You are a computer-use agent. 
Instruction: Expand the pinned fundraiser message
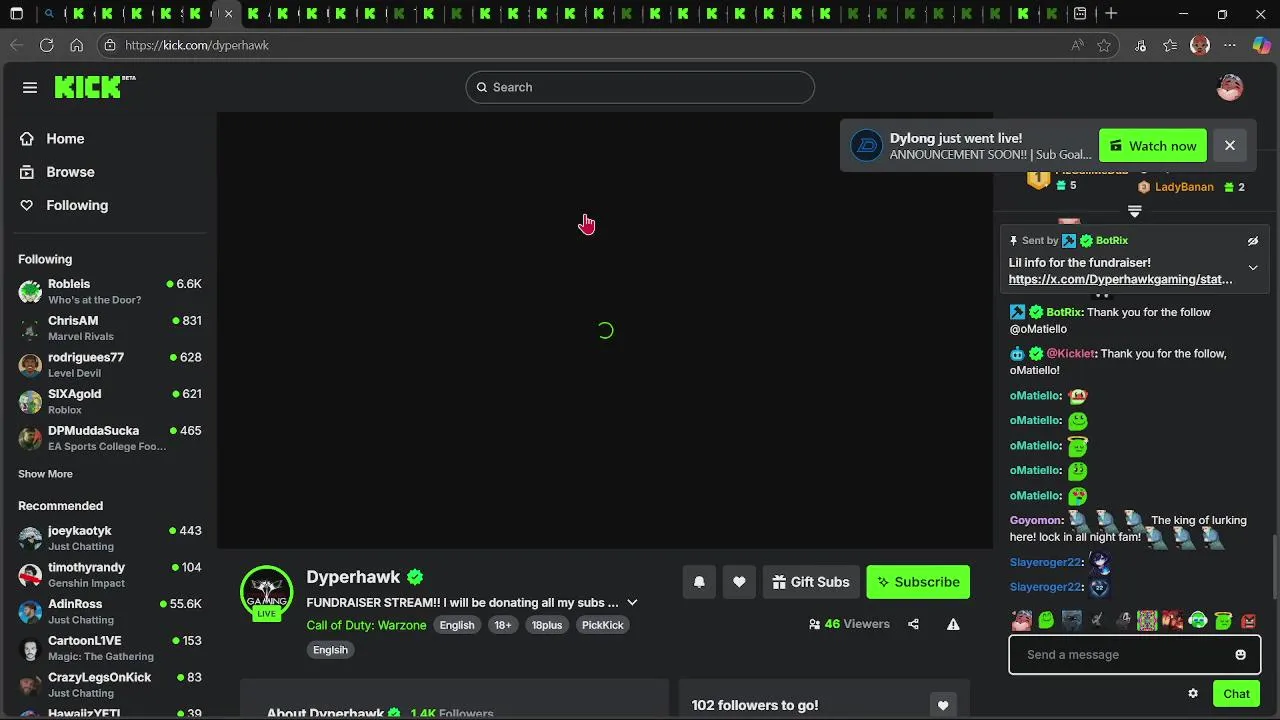[x=1252, y=268]
